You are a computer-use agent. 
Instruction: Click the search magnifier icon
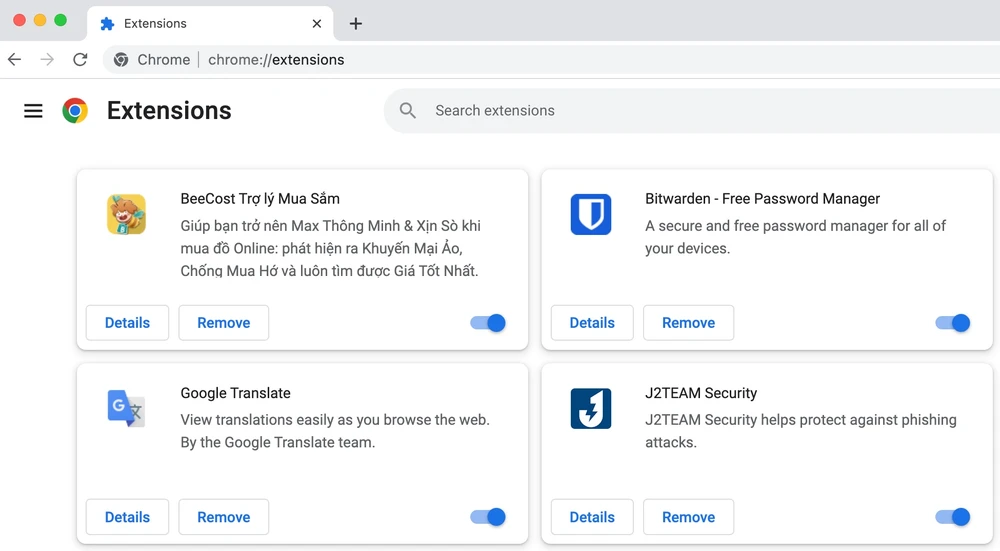coord(408,111)
